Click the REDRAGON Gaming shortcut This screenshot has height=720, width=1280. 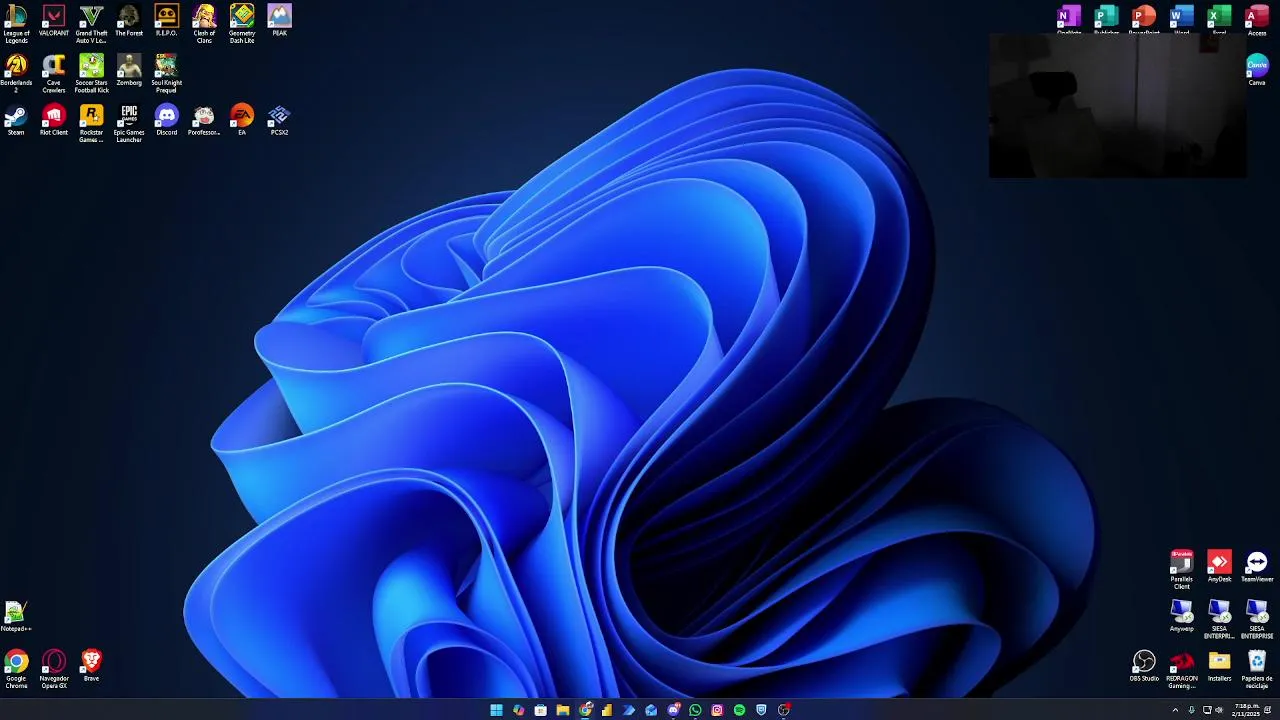pos(1182,670)
